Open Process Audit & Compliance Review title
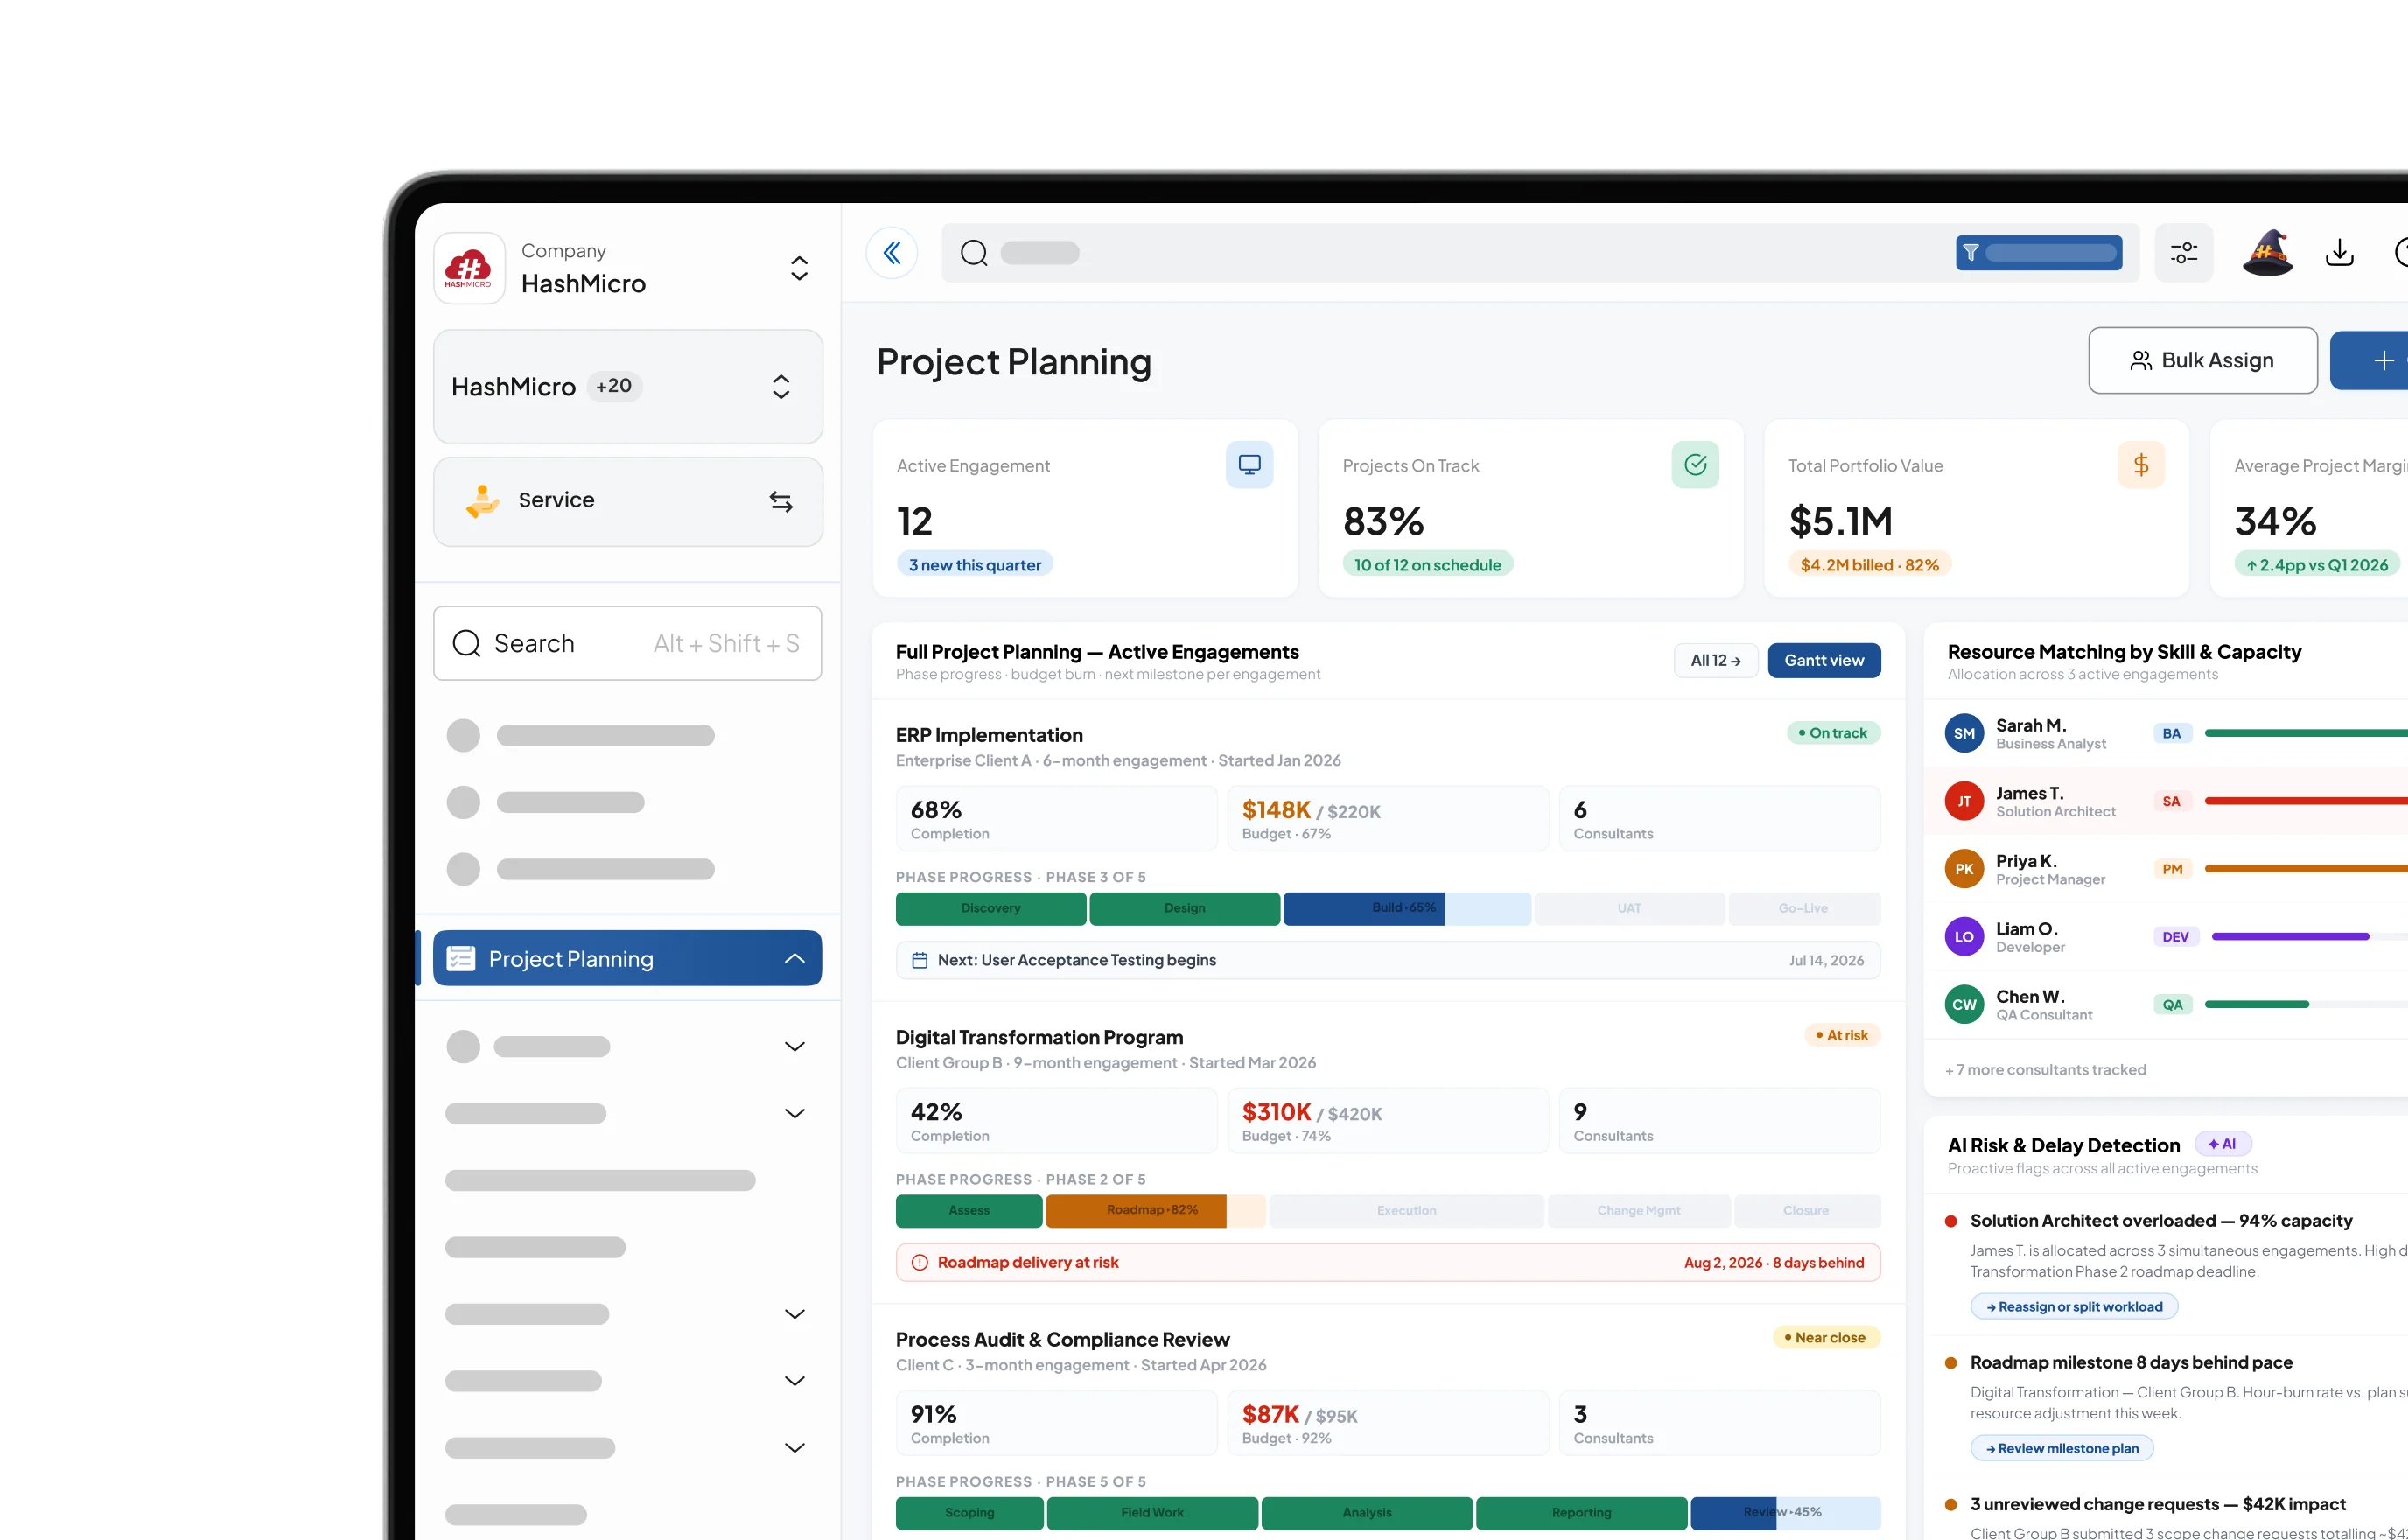This screenshot has height=1540, width=2408. pyautogui.click(x=1062, y=1339)
